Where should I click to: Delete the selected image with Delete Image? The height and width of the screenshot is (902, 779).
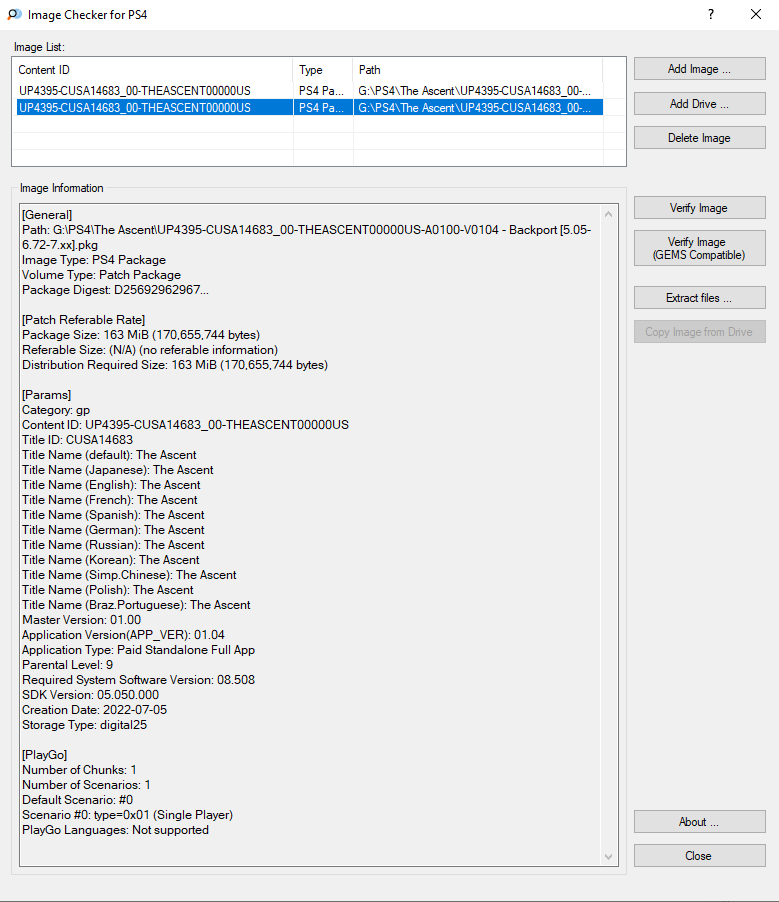[699, 138]
